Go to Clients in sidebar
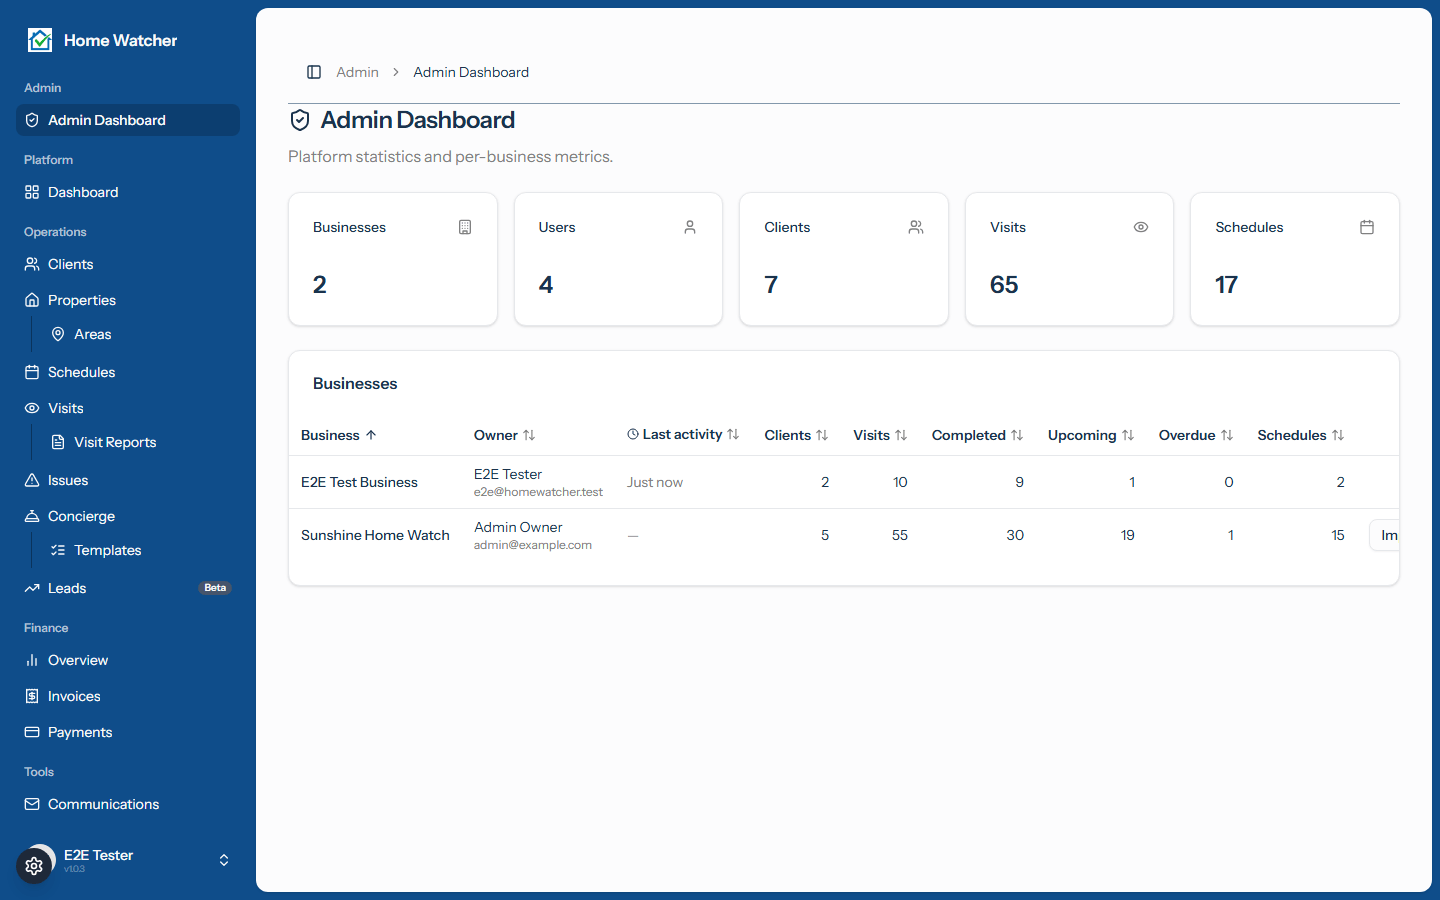The width and height of the screenshot is (1440, 900). pyautogui.click(x=128, y=264)
